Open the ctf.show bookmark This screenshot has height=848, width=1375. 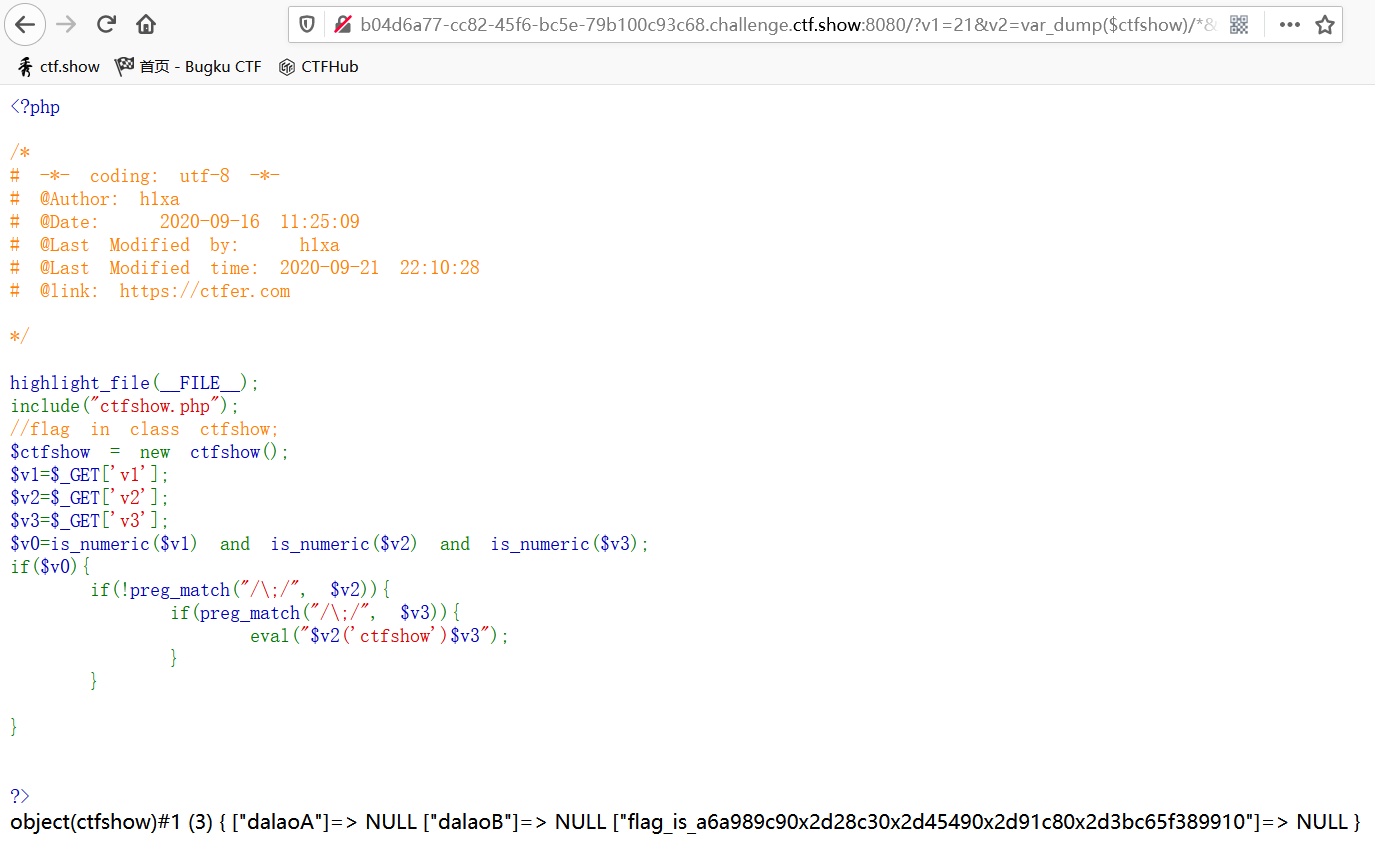(x=59, y=66)
